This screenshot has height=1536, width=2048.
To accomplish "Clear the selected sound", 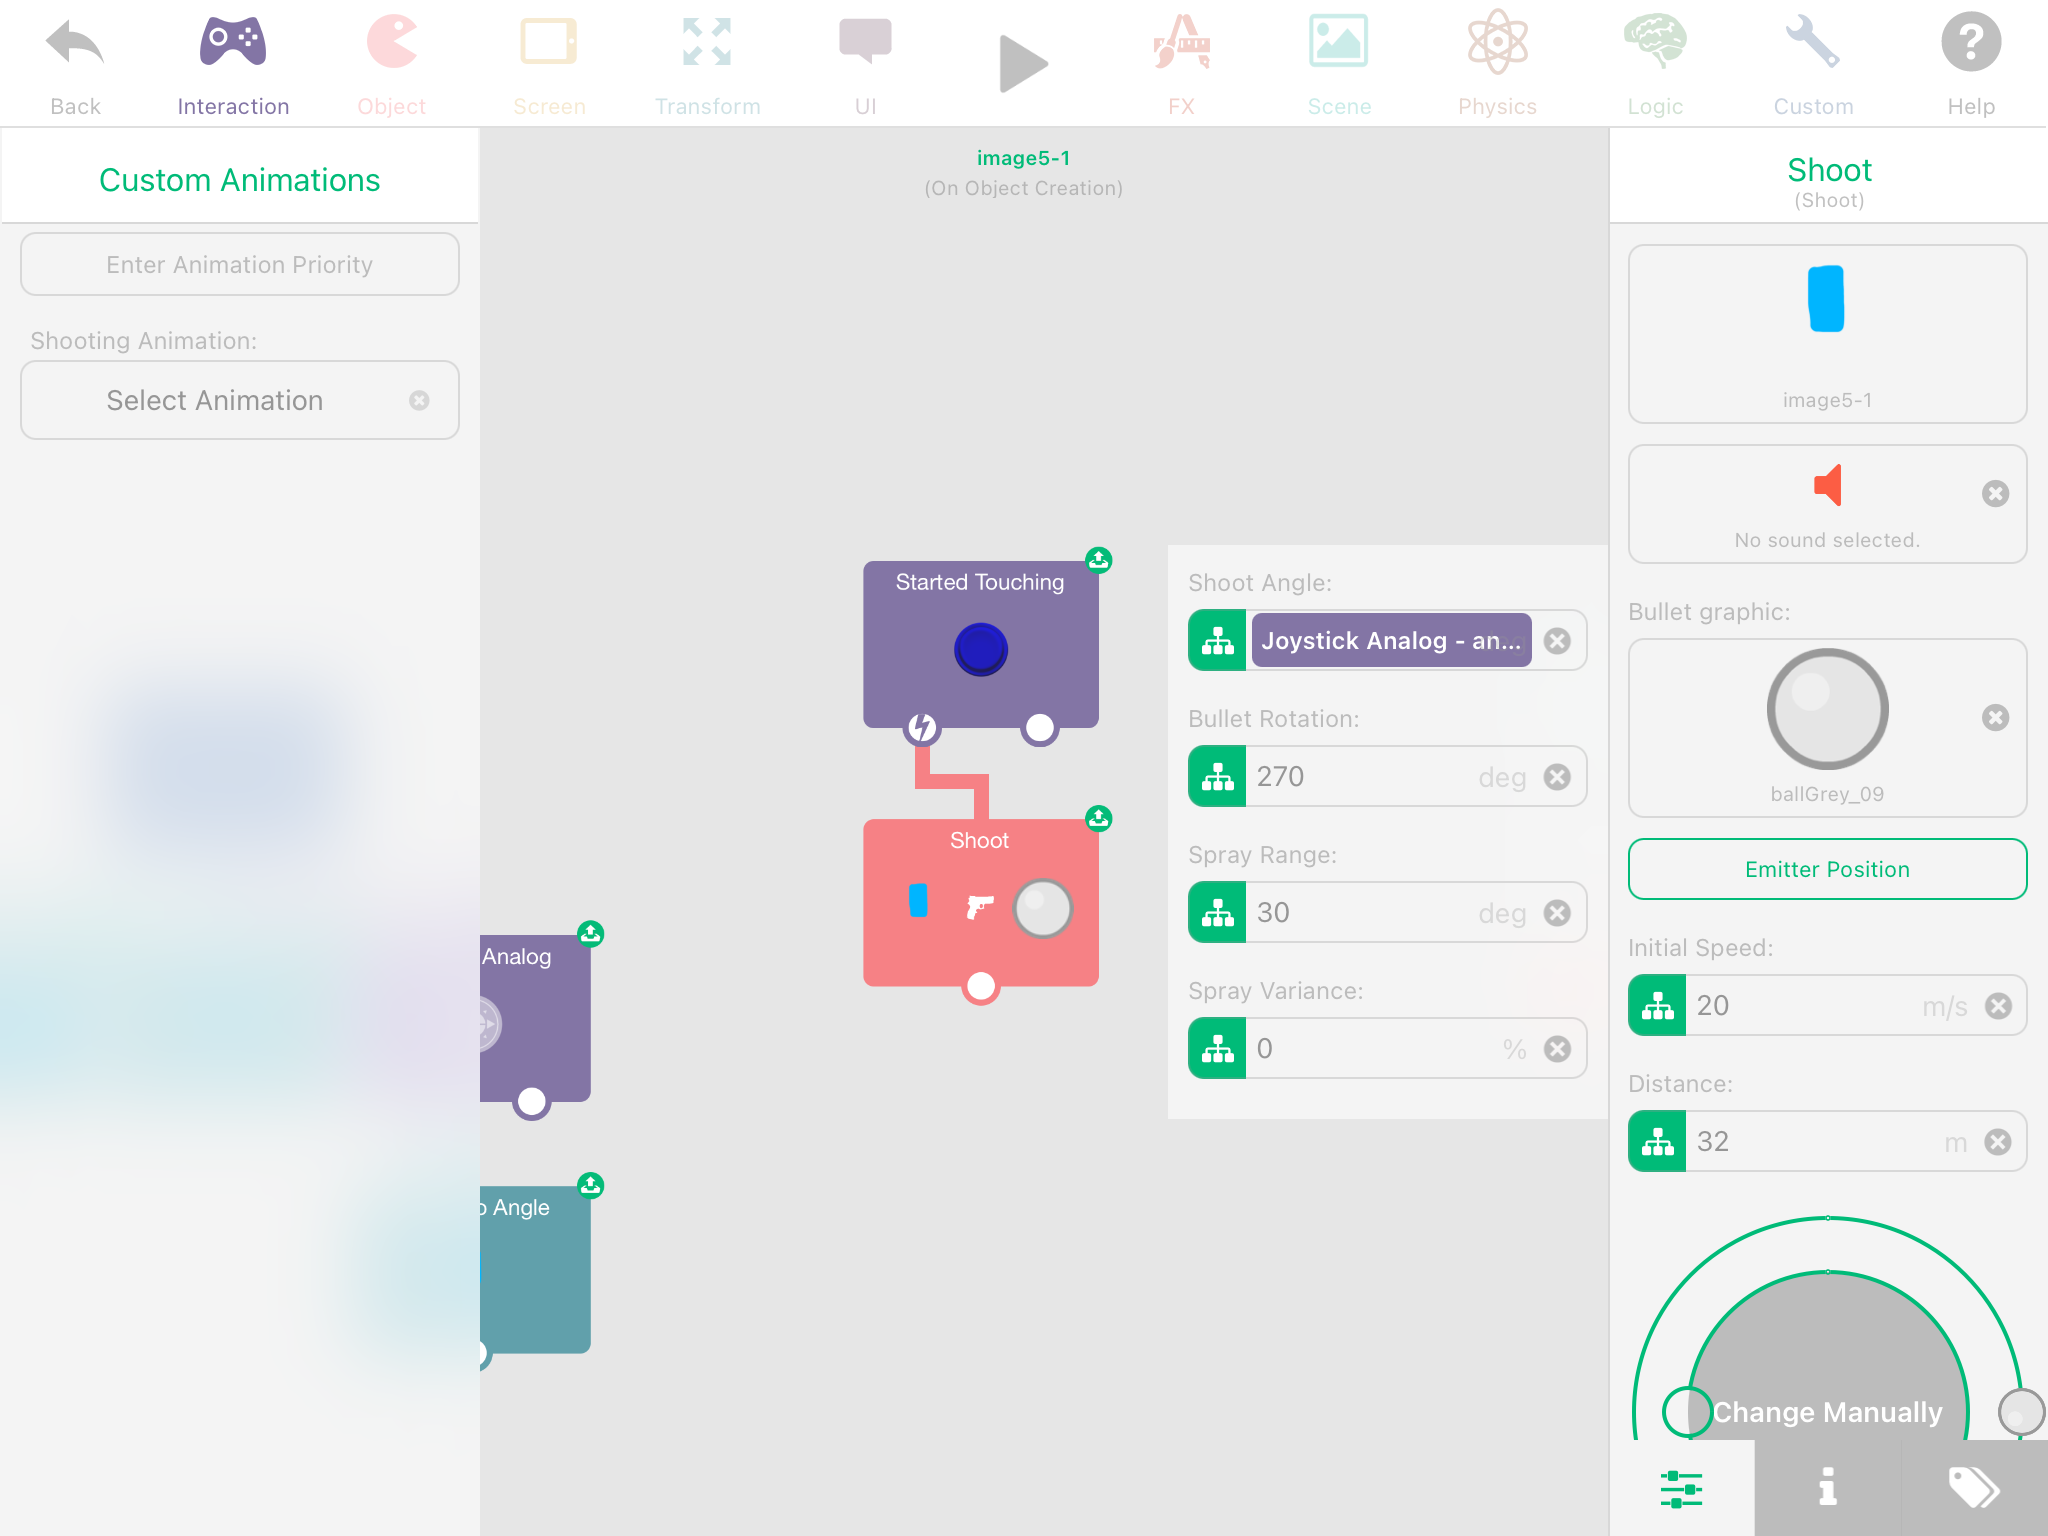I will point(1995,493).
